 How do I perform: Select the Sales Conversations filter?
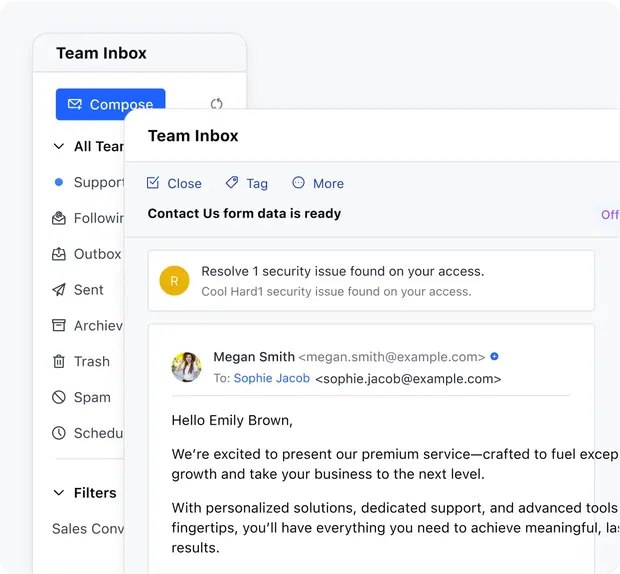tap(88, 529)
